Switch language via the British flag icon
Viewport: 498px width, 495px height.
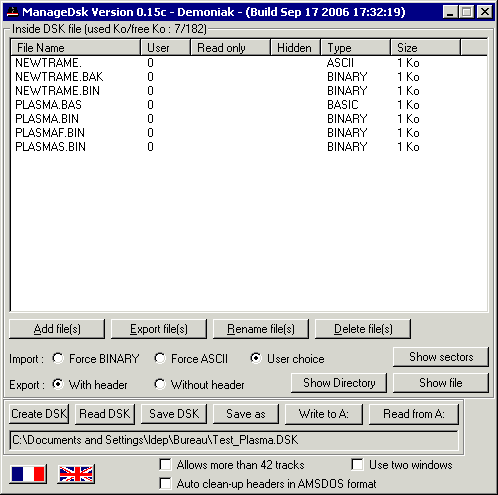[76, 474]
